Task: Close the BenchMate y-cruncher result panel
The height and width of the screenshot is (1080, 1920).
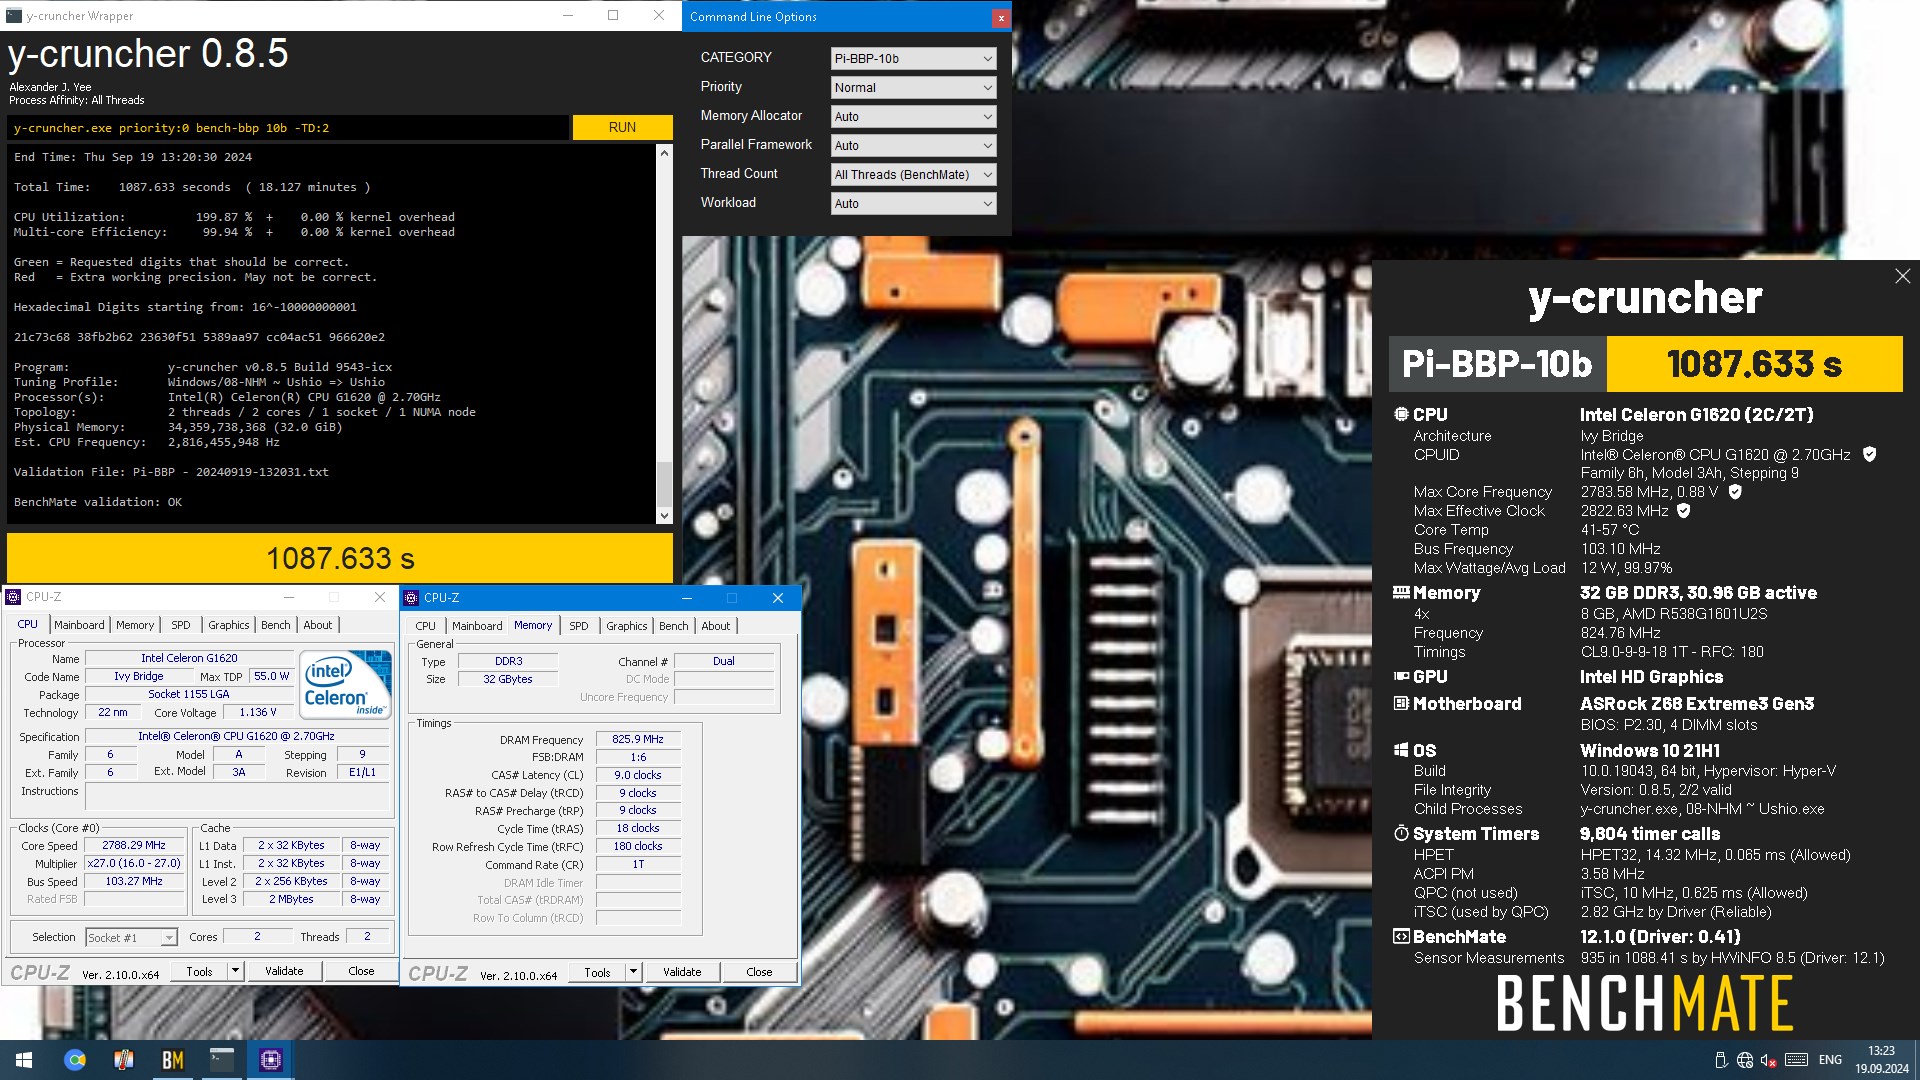Action: point(1902,276)
